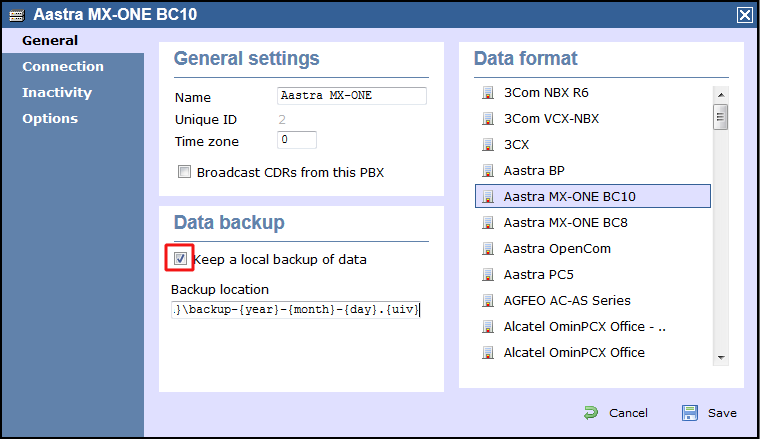Click the Save floppy disk icon

click(x=690, y=413)
